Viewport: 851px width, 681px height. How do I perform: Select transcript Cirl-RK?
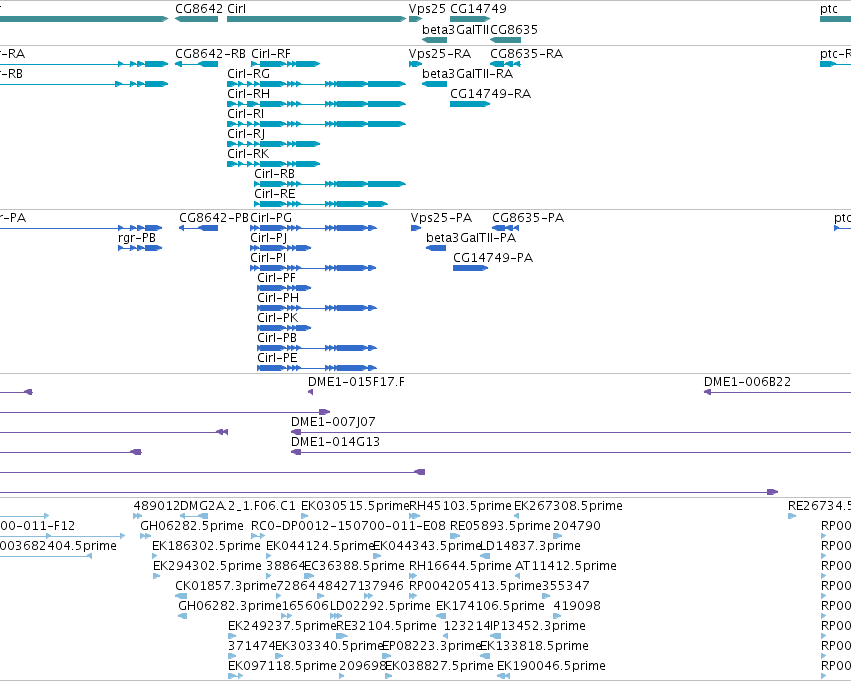pos(274,164)
